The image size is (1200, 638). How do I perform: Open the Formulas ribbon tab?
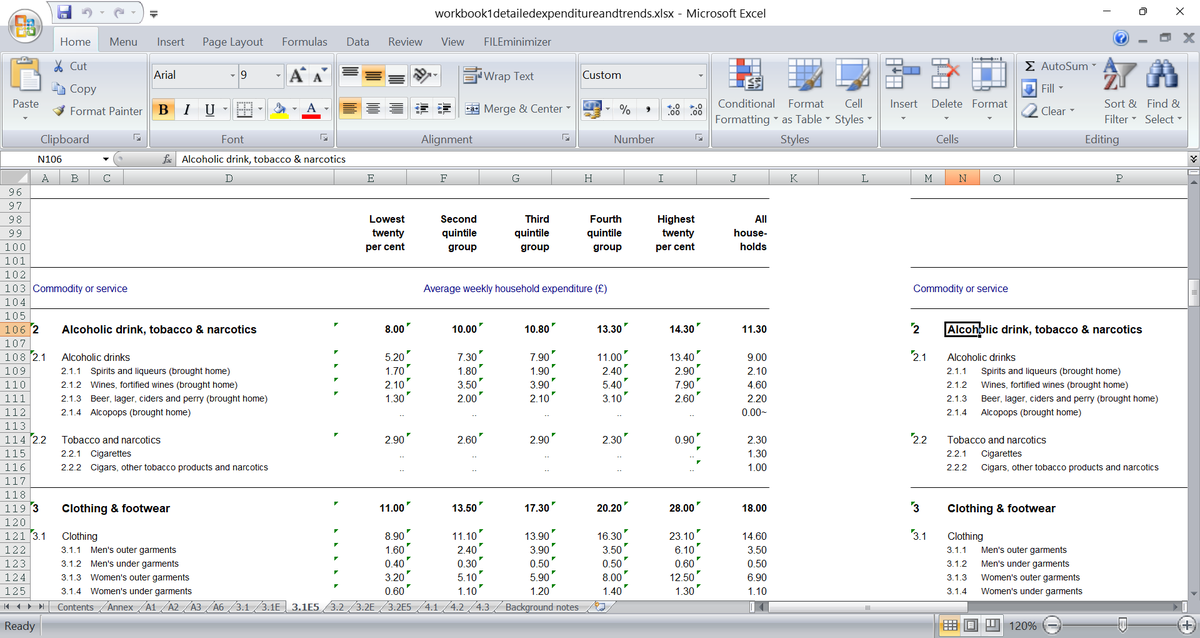pos(304,41)
